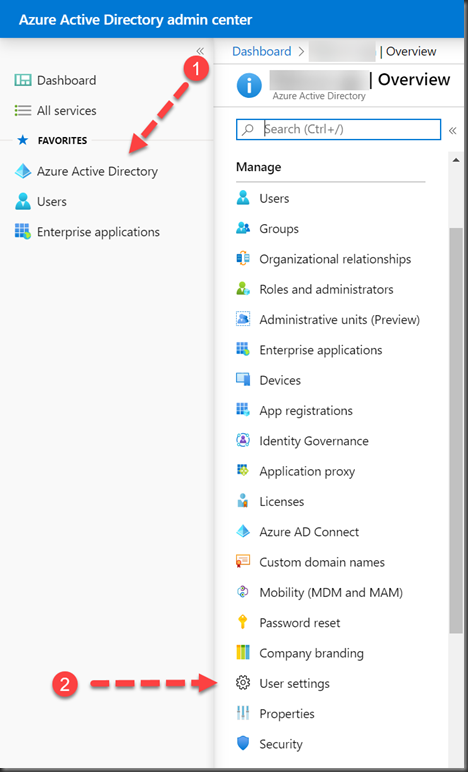Open the Dashboard breadcrumb link
Image resolution: width=468 pixels, height=772 pixels.
pos(262,51)
